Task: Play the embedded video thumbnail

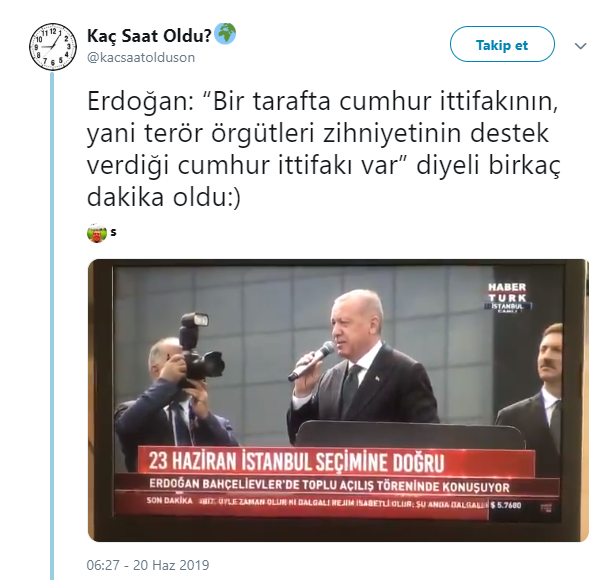Action: 338,400
